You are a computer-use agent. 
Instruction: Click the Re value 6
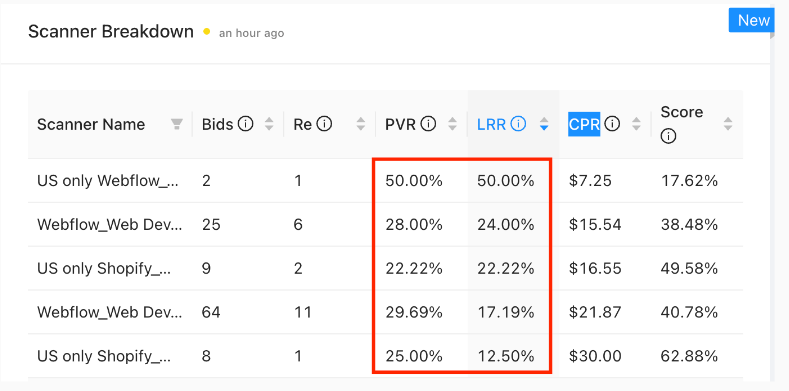(298, 224)
